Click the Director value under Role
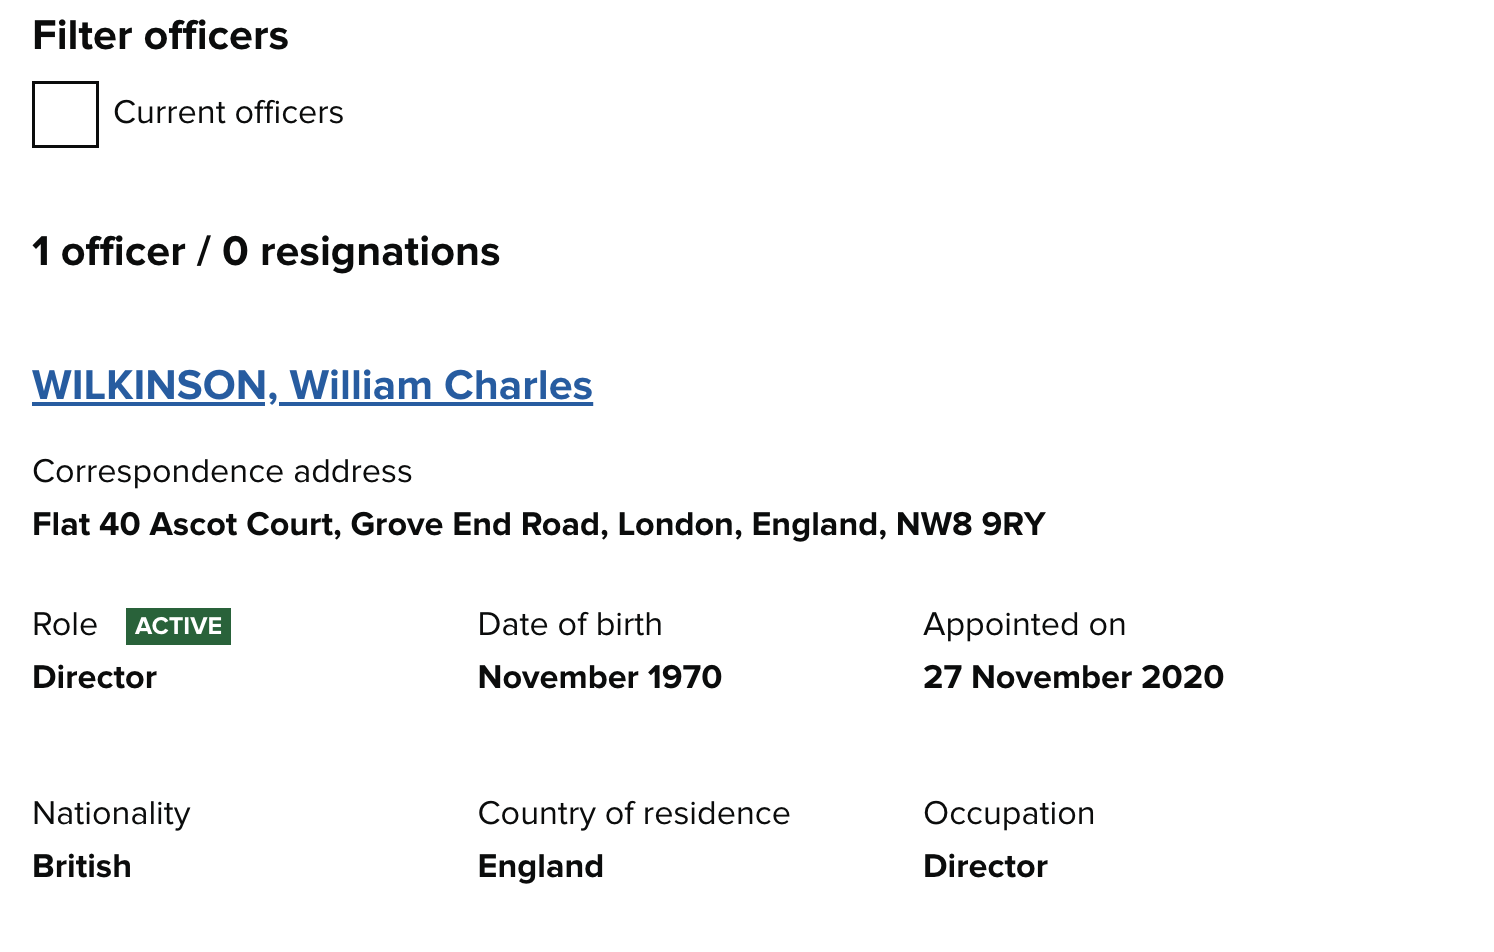 (95, 677)
